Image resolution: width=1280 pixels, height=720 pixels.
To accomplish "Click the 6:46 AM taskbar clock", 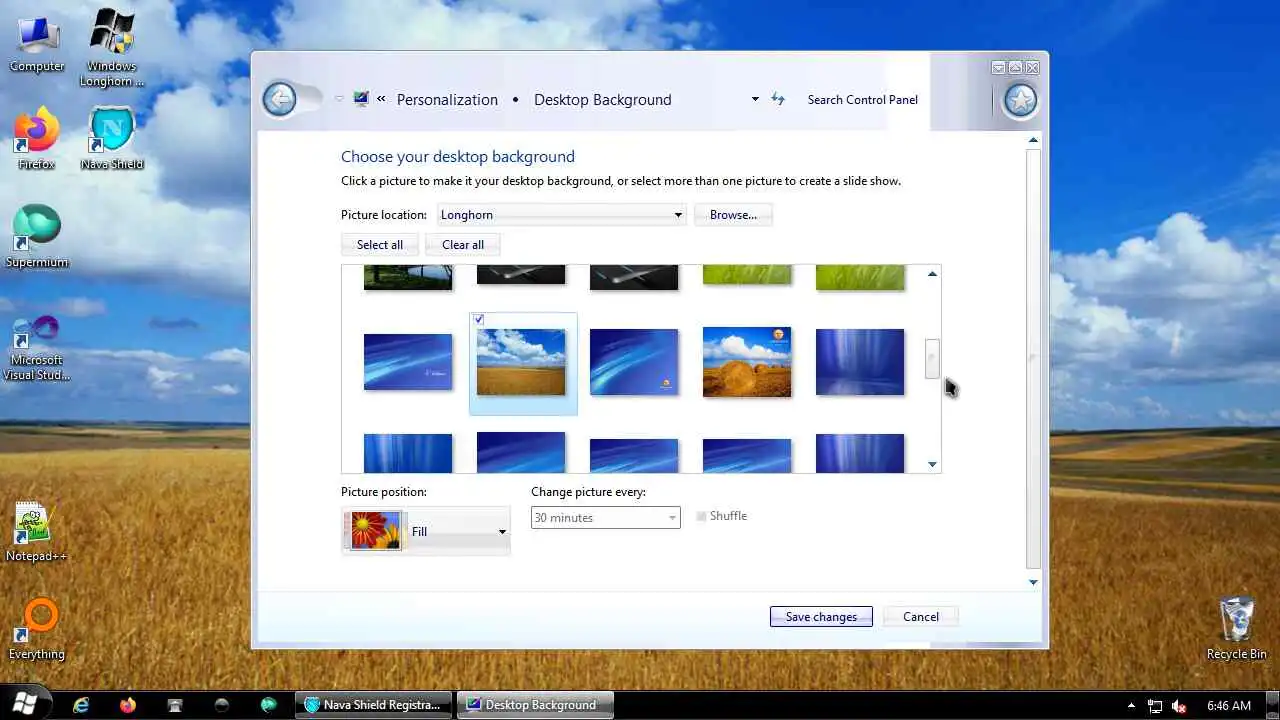I will click(x=1229, y=705).
